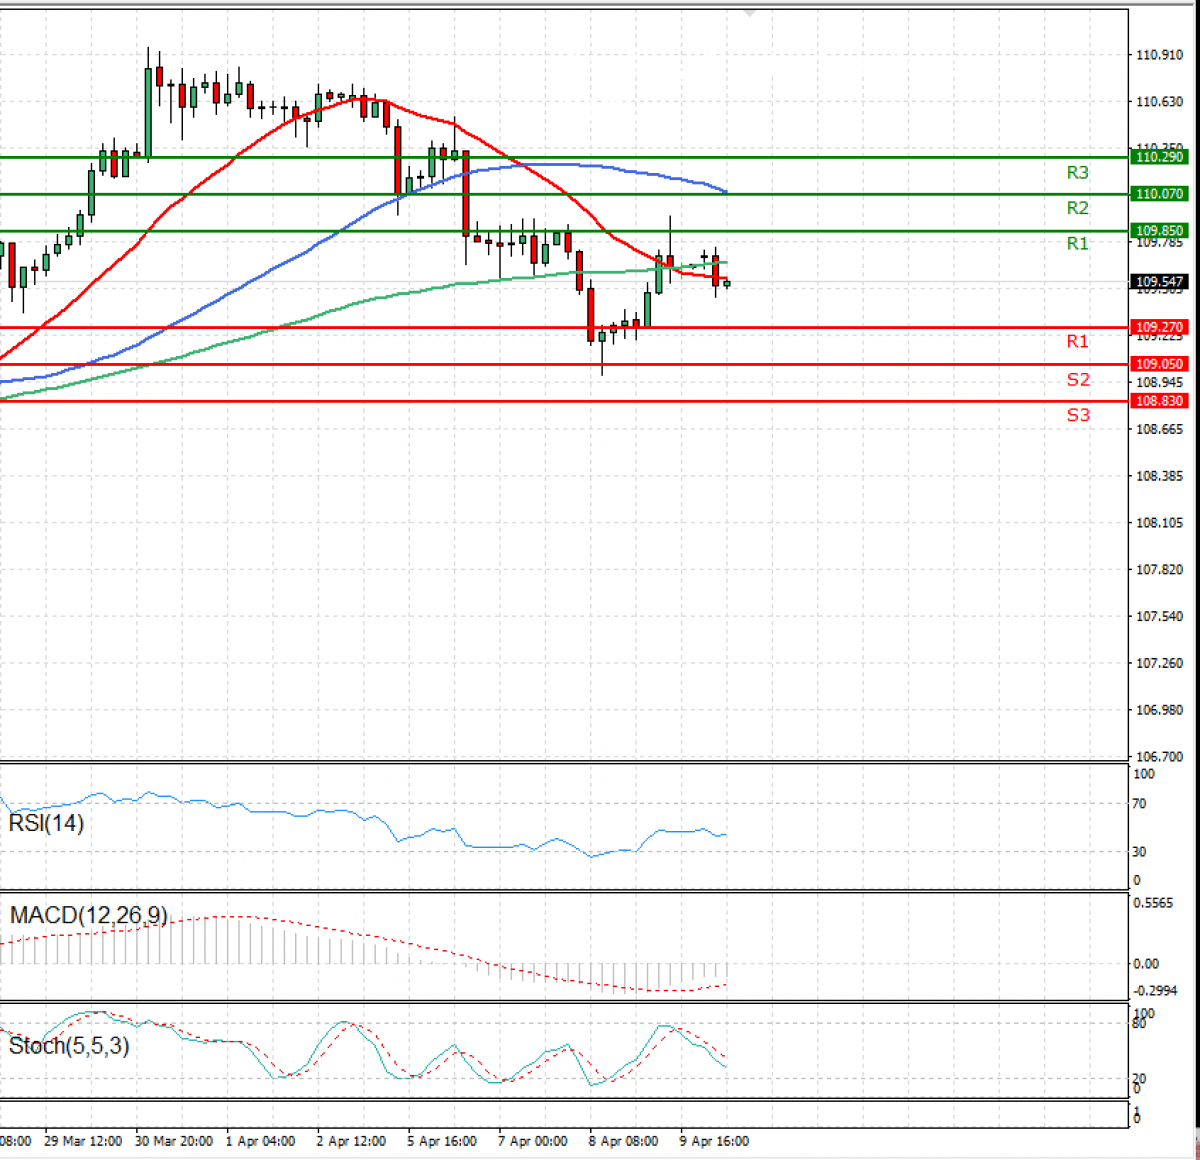Screen dimensions: 1200x1160
Task: Click the green 110.290 price tag
Action: coord(1158,157)
